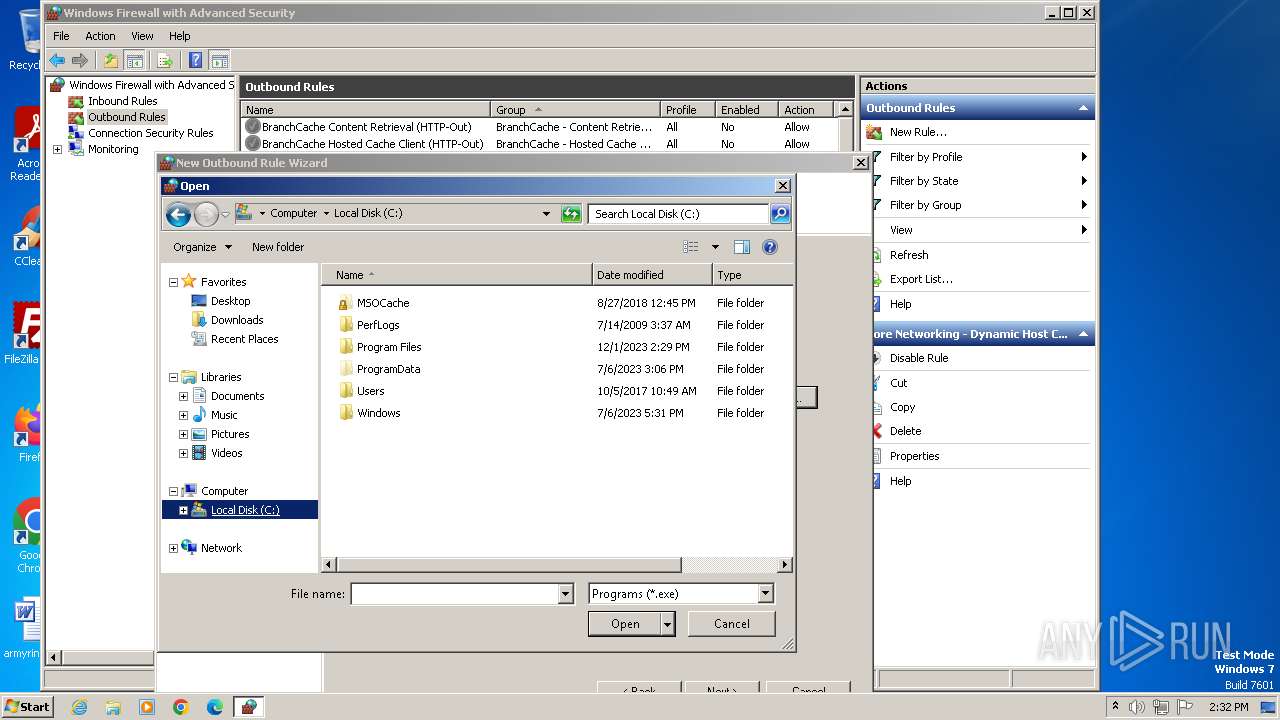Click the Start button

(x=28, y=707)
